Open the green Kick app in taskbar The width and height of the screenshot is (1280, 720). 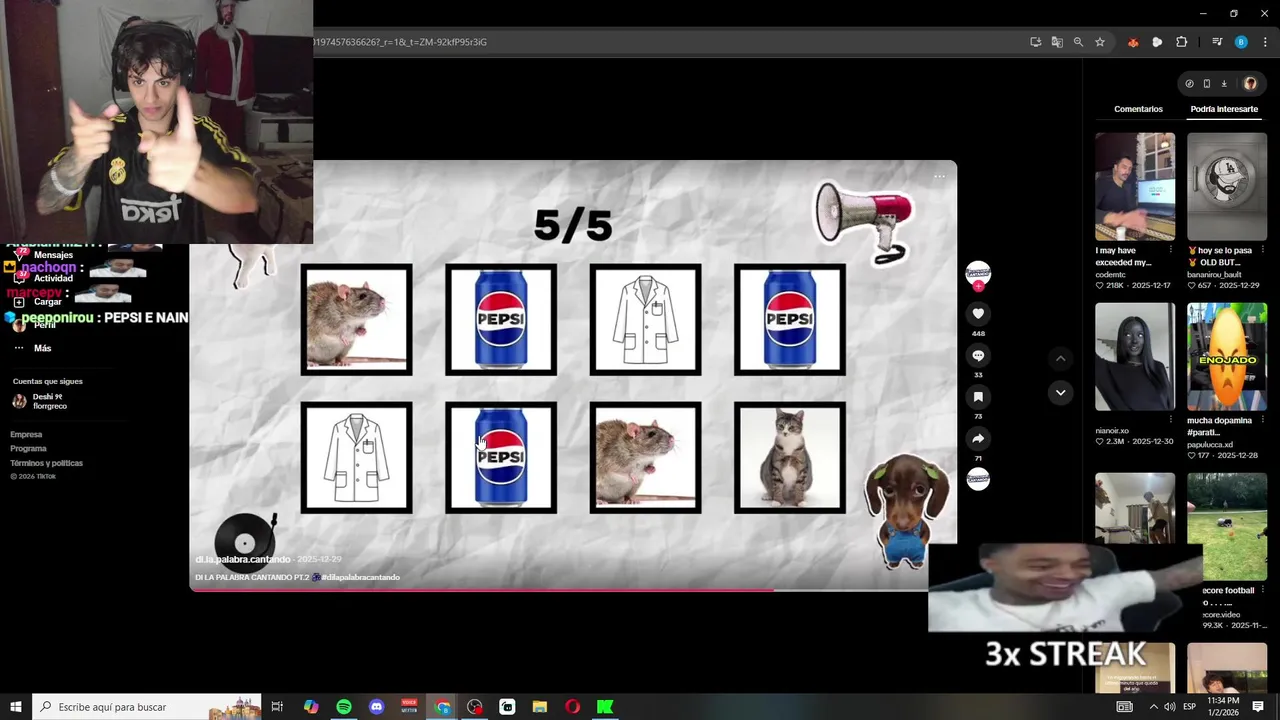coord(605,707)
